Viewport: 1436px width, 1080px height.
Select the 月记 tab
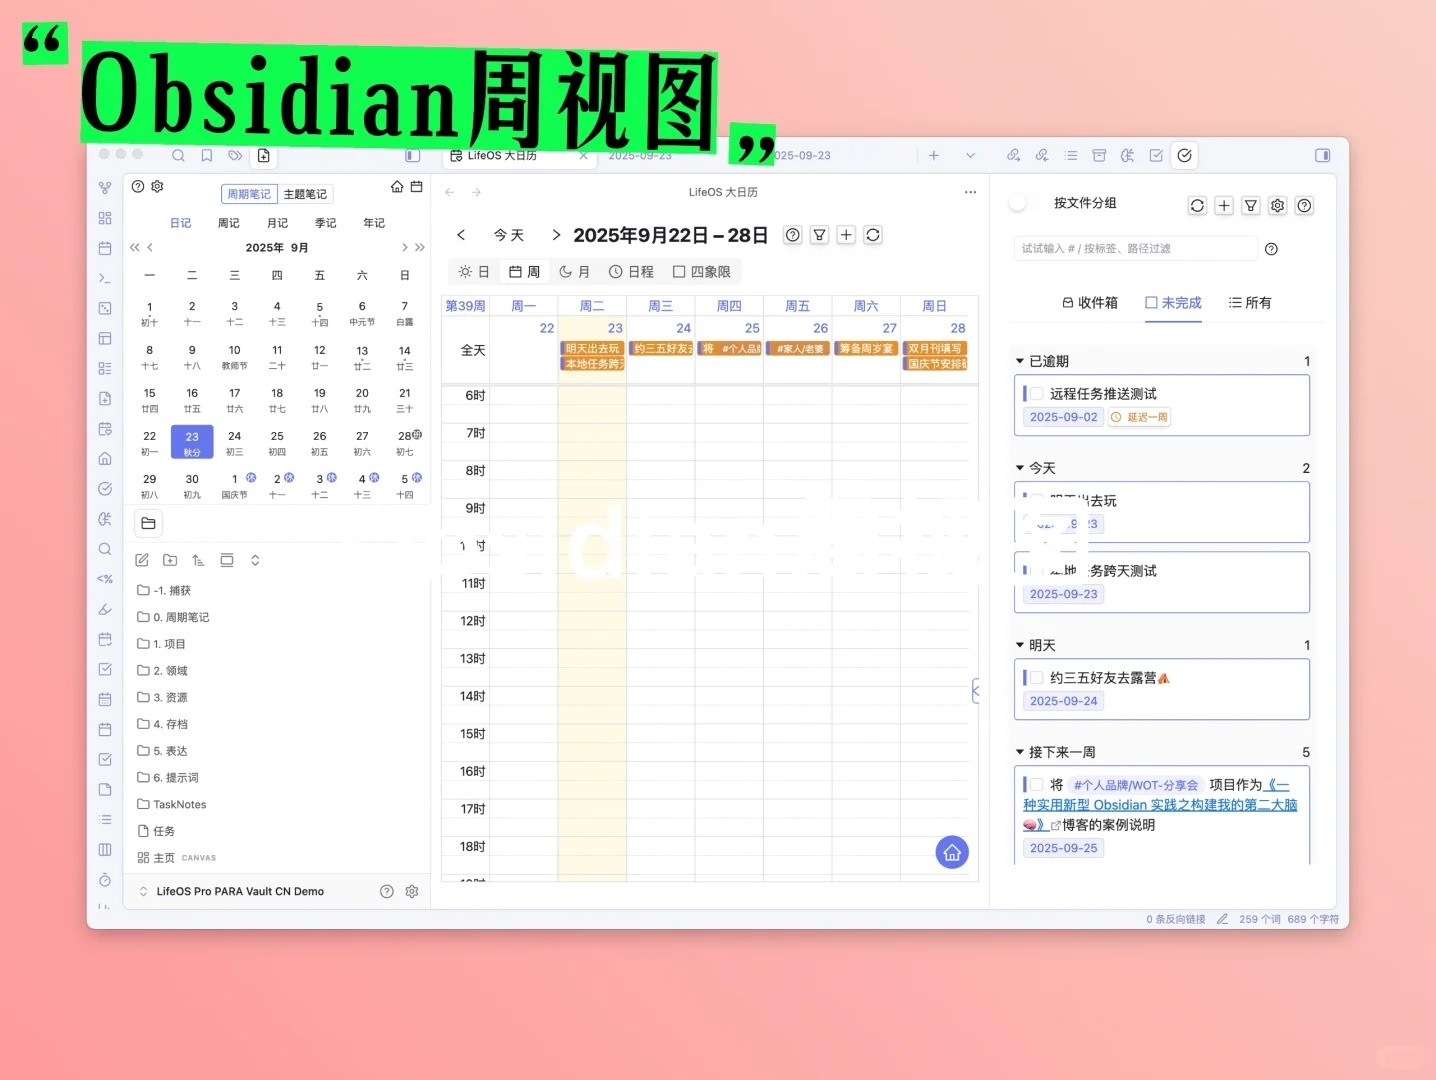tap(277, 223)
